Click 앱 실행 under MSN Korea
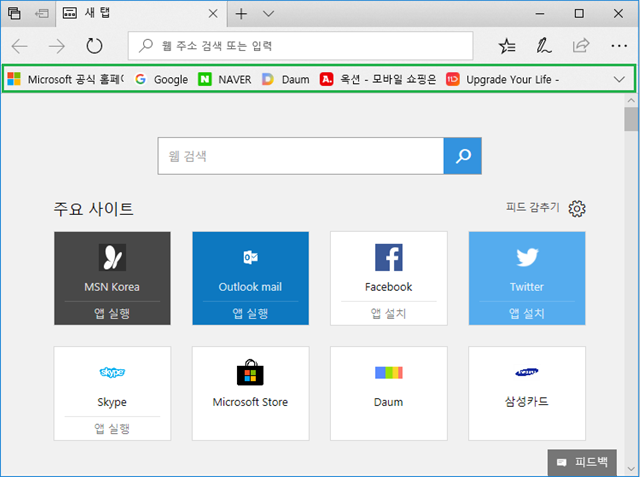Image resolution: width=640 pixels, height=477 pixels. [112, 313]
